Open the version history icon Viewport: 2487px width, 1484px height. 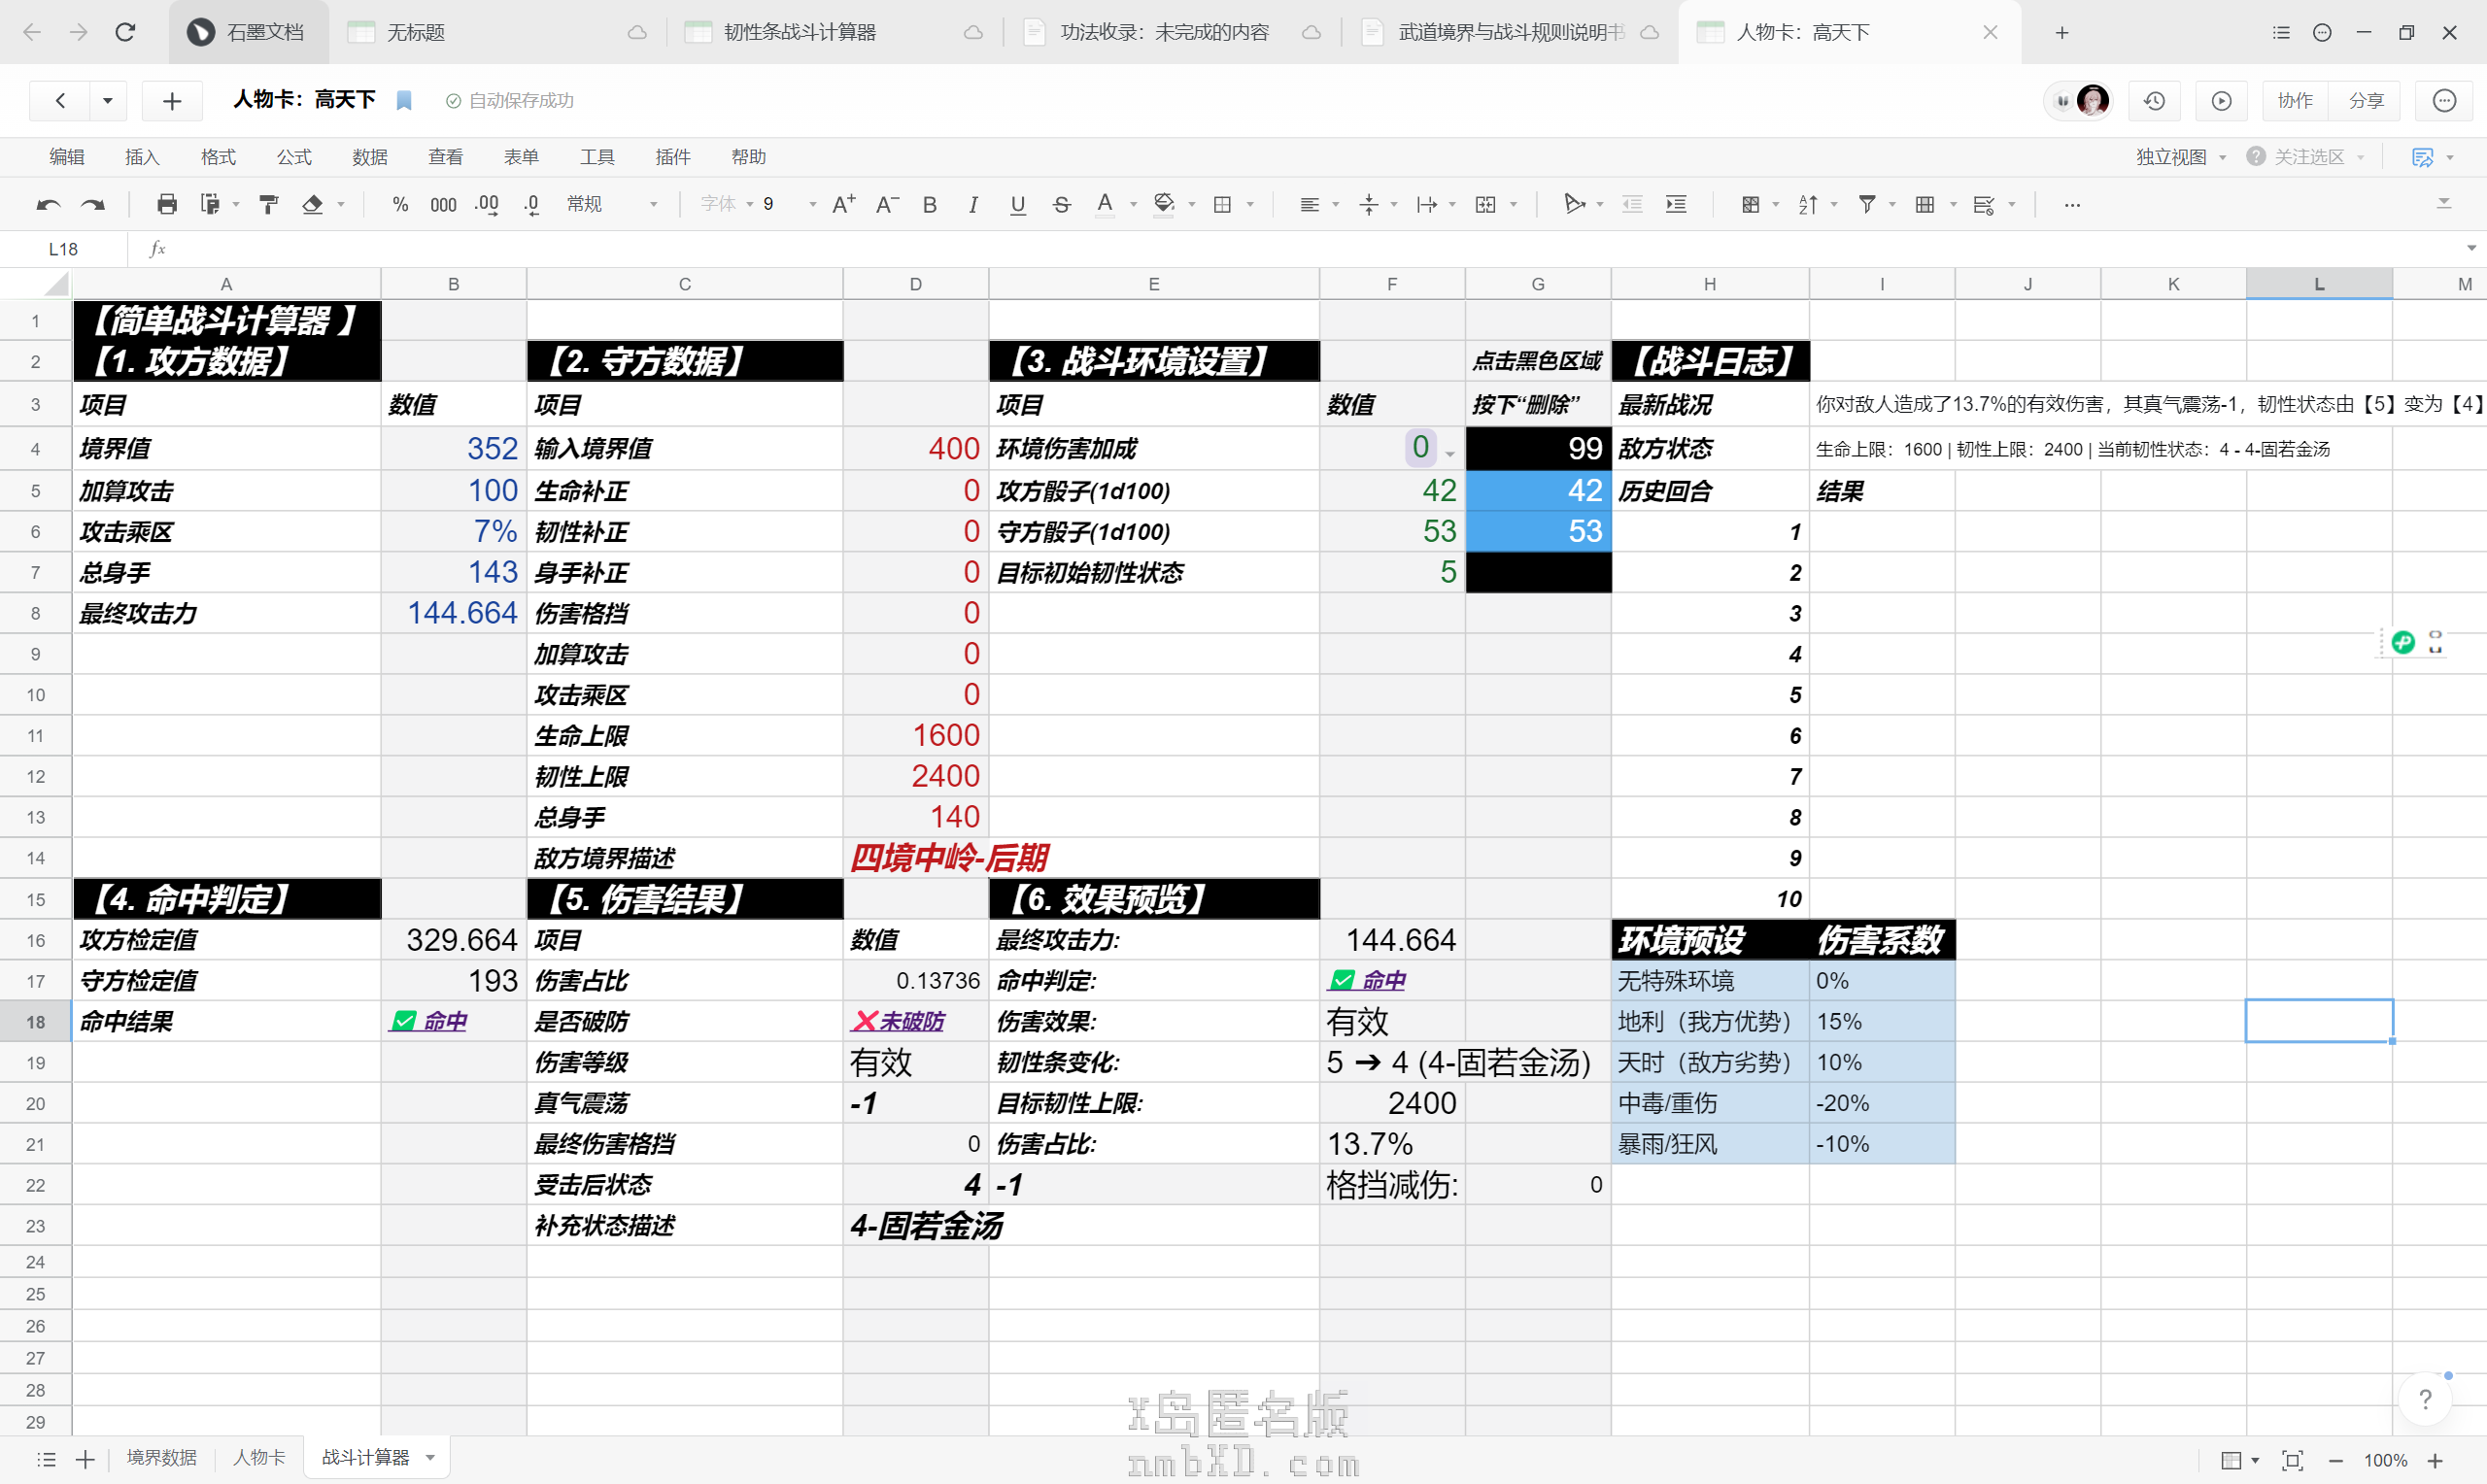coord(2154,100)
